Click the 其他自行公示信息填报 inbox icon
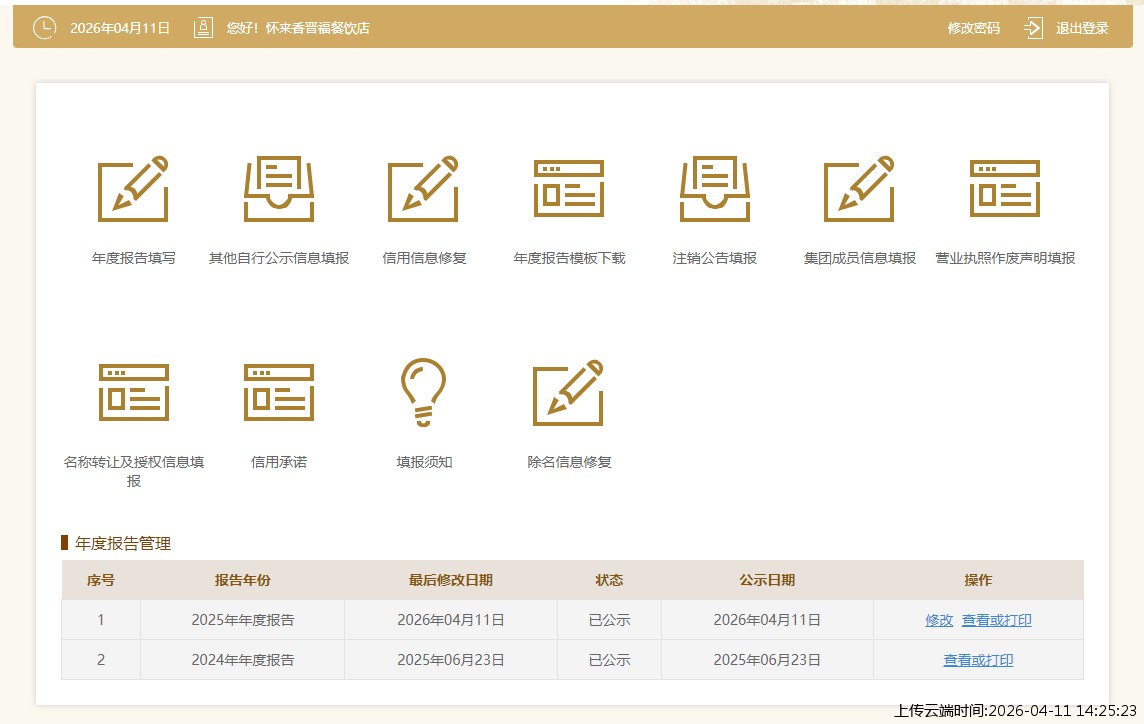The width and height of the screenshot is (1144, 724). [279, 189]
